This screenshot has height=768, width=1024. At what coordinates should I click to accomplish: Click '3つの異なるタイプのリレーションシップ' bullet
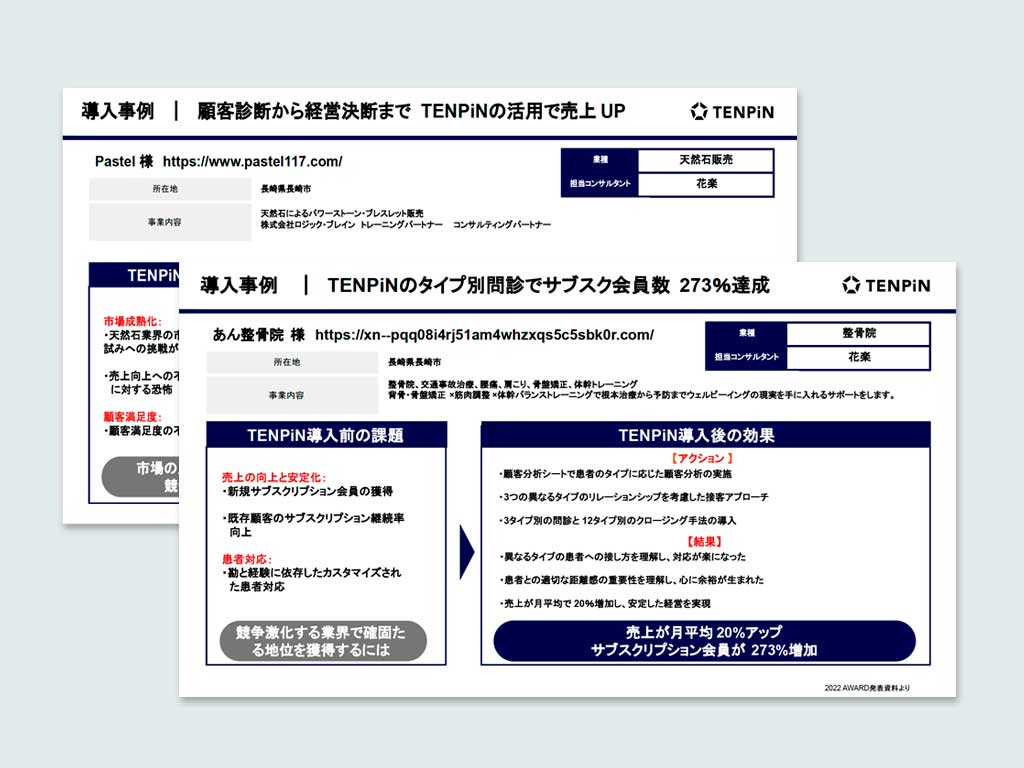click(x=633, y=497)
